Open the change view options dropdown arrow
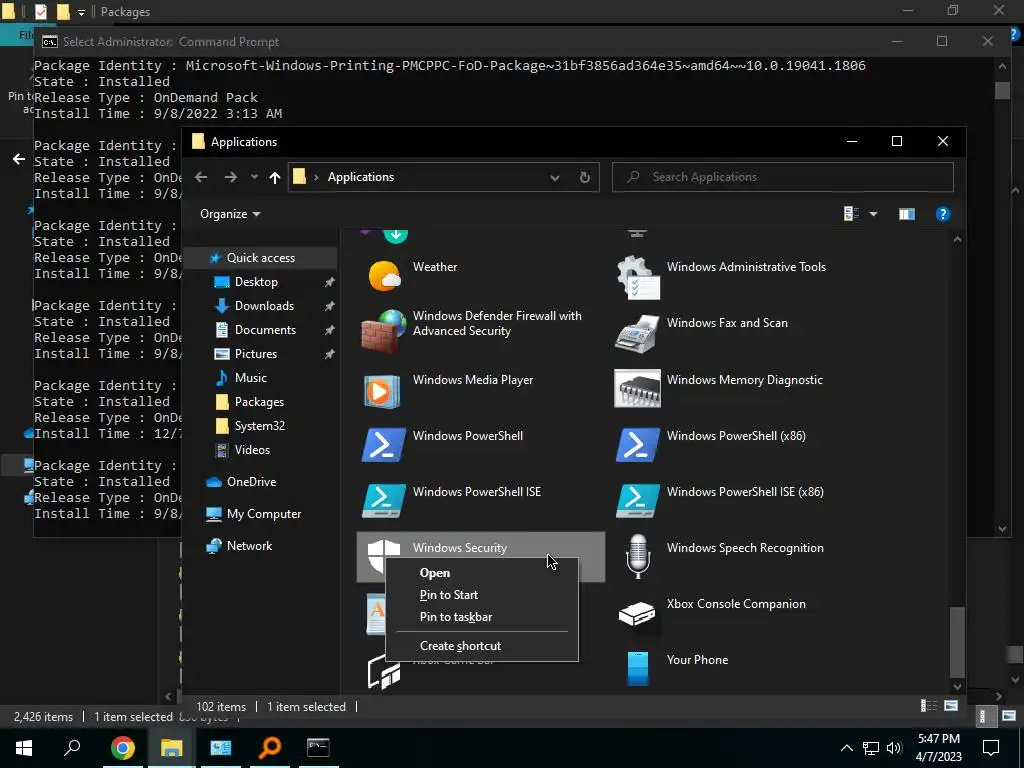 tap(873, 214)
